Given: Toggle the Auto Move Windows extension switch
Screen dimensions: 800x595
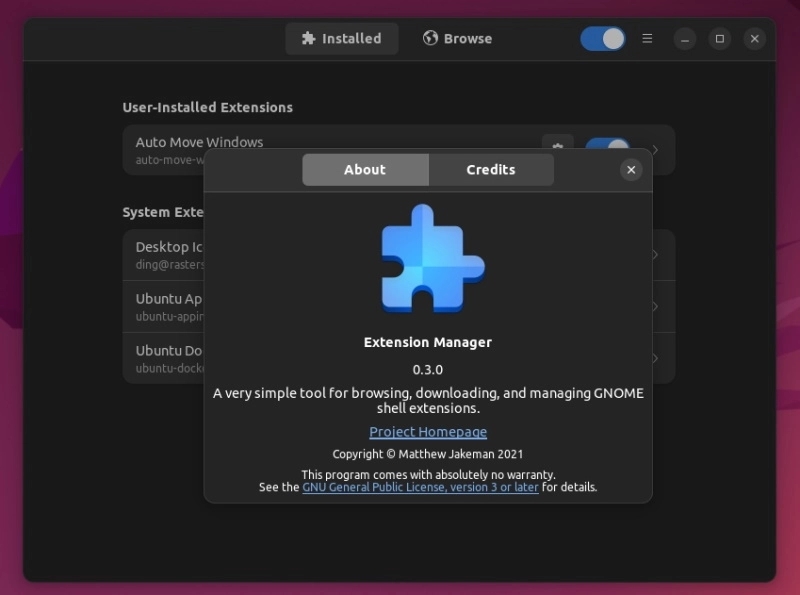Looking at the screenshot, I should click(x=607, y=143).
